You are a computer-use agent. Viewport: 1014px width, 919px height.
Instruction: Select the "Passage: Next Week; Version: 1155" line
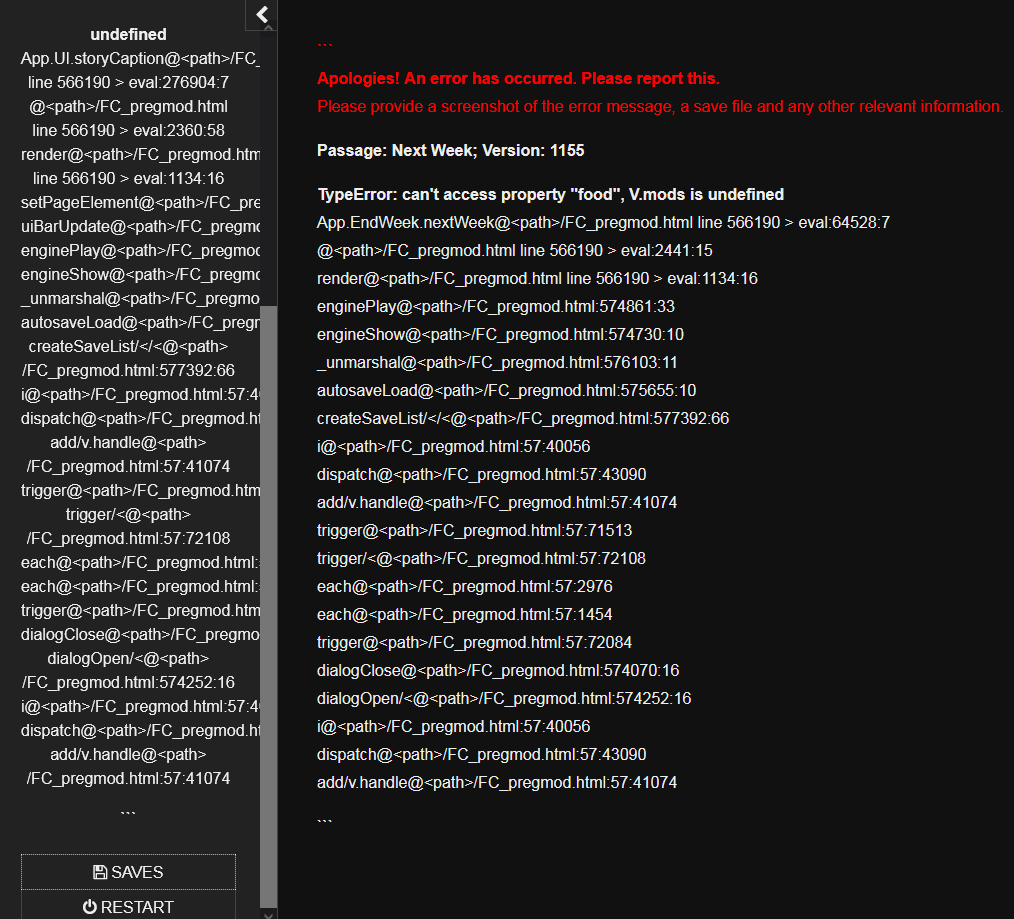point(450,150)
